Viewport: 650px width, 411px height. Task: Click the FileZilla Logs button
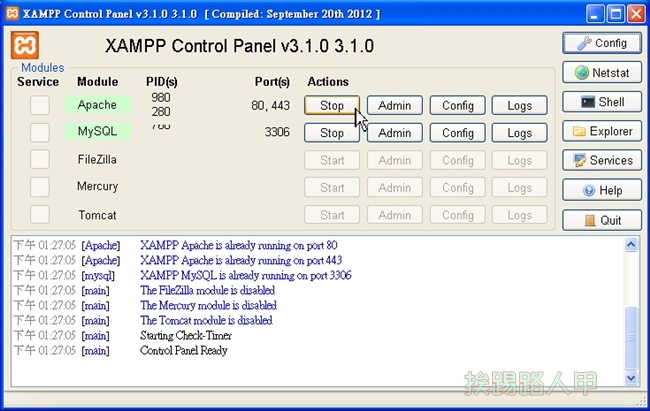[x=519, y=160]
